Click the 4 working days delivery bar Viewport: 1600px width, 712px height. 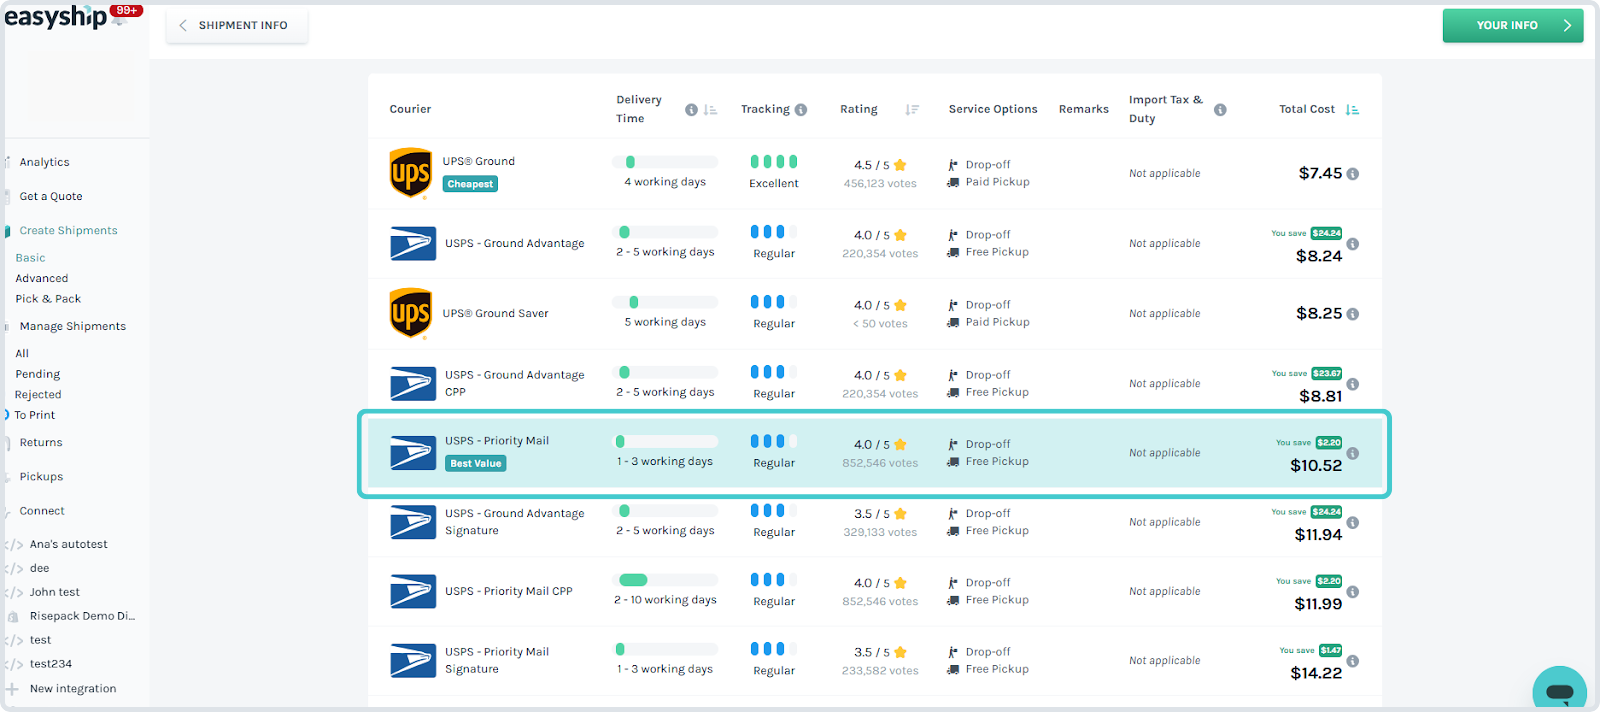[x=665, y=162]
